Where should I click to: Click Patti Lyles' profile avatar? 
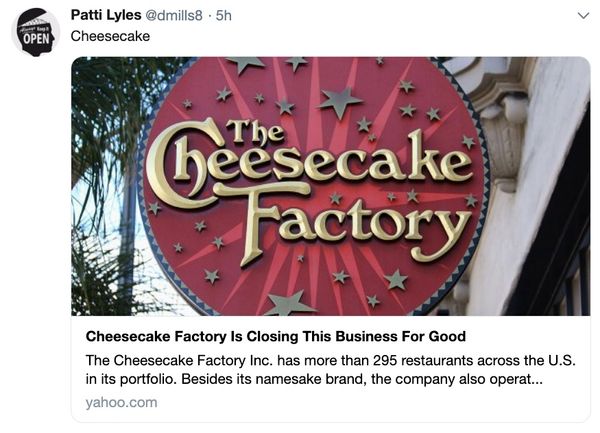35,31
